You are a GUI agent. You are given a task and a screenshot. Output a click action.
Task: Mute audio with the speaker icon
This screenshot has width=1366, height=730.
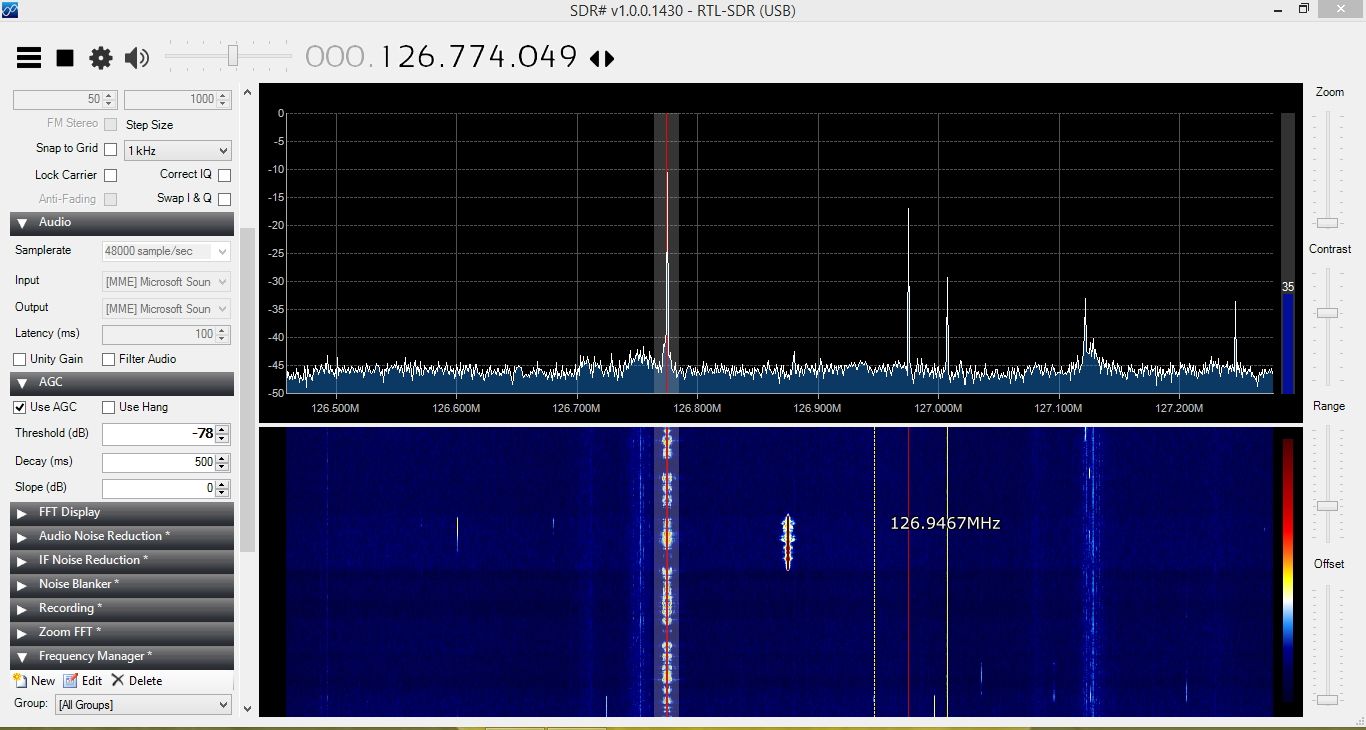tap(137, 58)
